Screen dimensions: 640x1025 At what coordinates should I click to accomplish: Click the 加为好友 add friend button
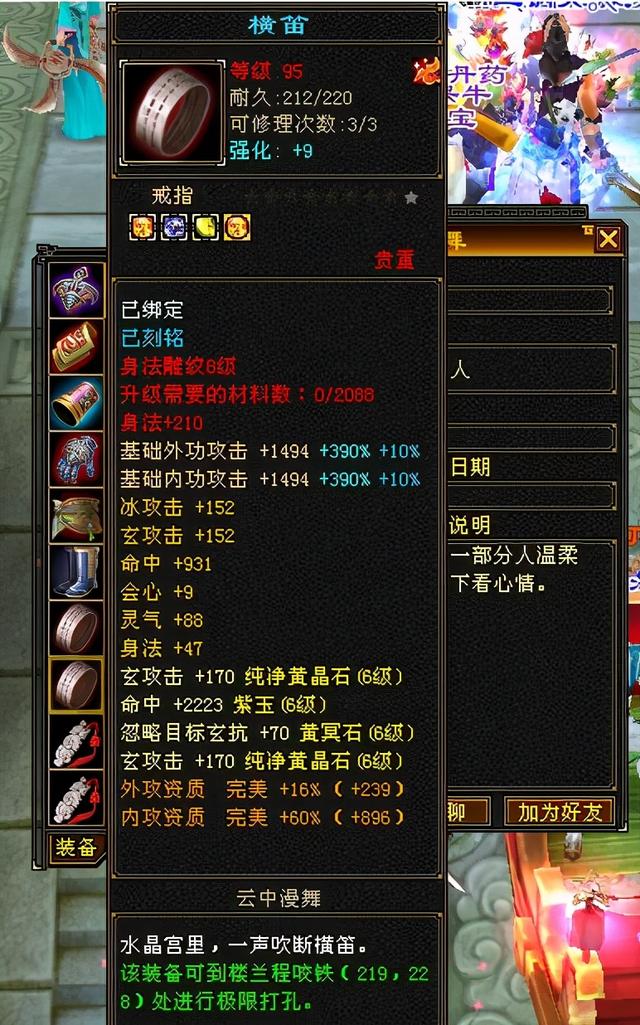560,811
